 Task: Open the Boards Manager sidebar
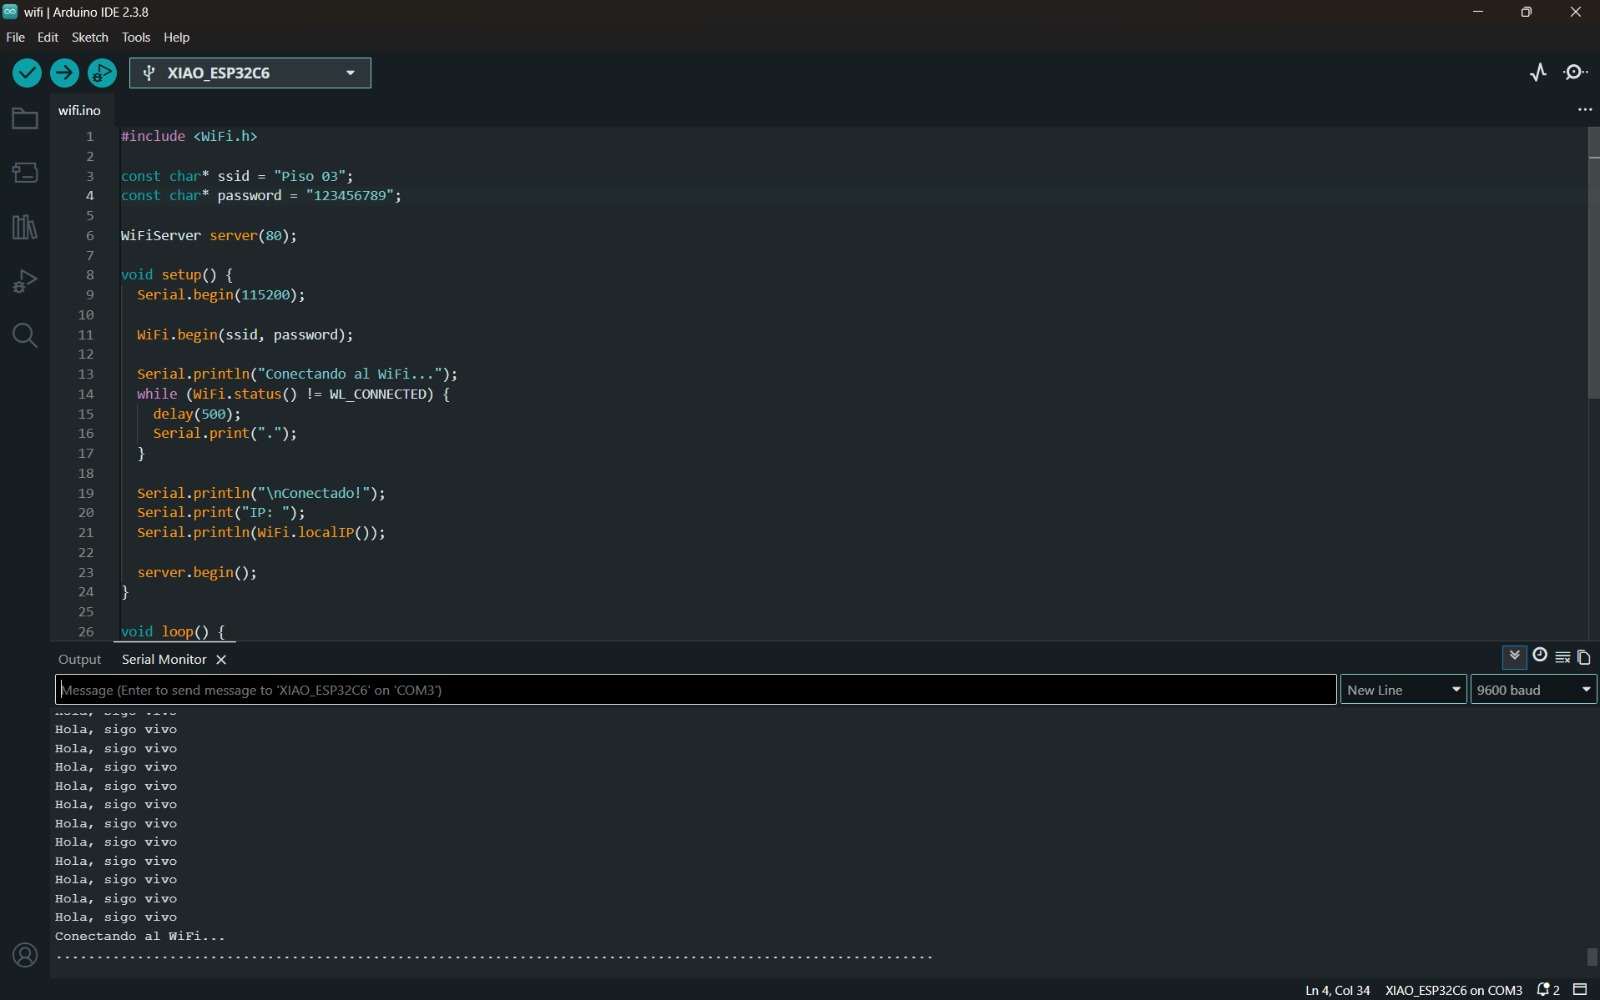point(24,173)
